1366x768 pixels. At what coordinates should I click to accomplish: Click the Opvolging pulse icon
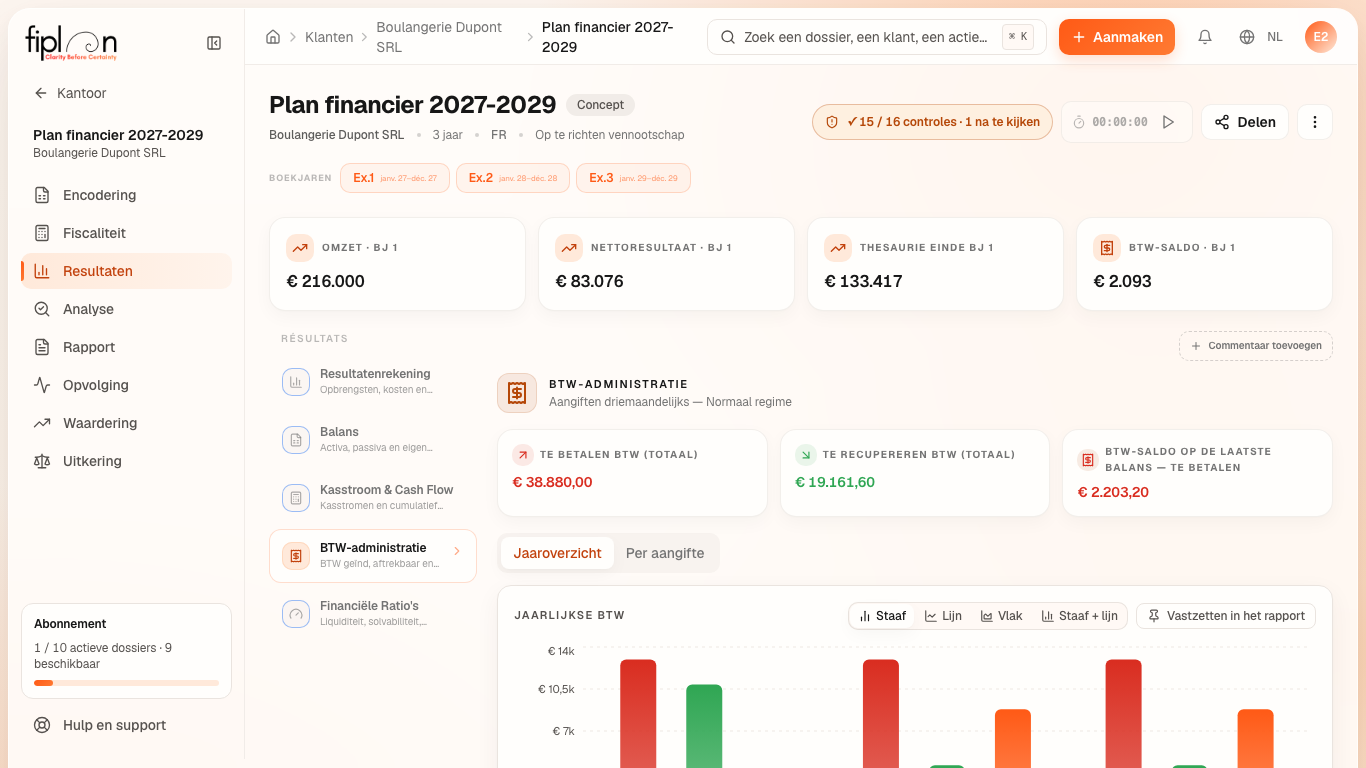(42, 385)
